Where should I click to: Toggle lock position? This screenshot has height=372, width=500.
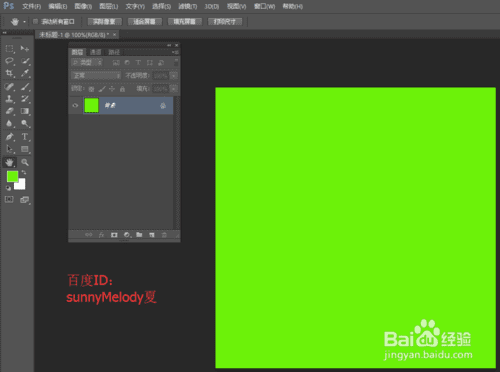click(112, 89)
